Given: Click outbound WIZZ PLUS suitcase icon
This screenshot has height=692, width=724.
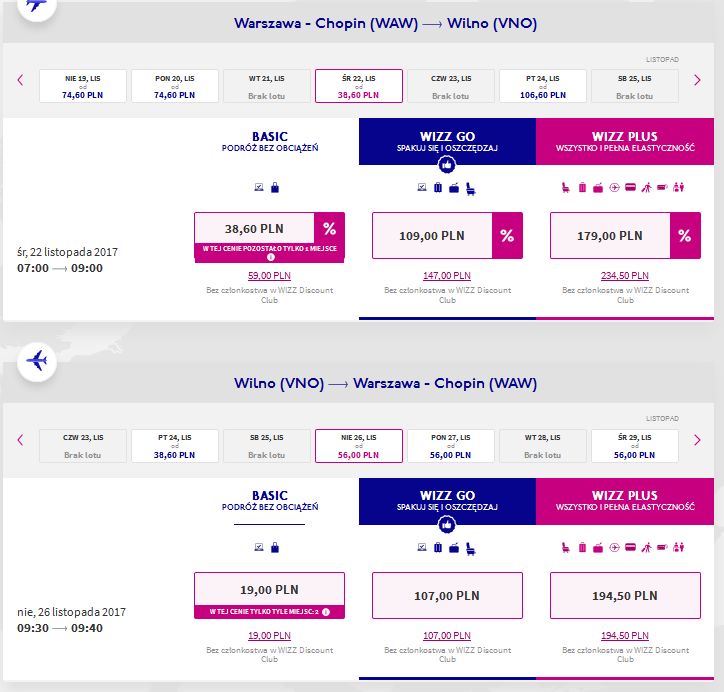Looking at the screenshot, I should coord(582,187).
